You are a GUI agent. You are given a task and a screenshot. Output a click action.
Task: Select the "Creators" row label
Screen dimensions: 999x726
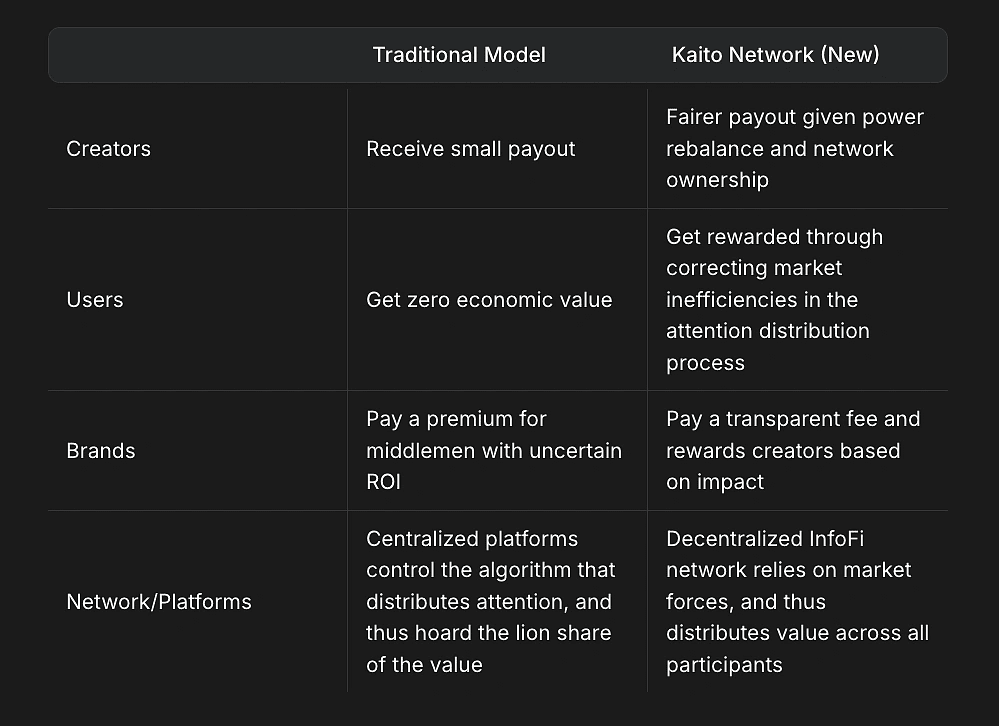click(x=108, y=149)
